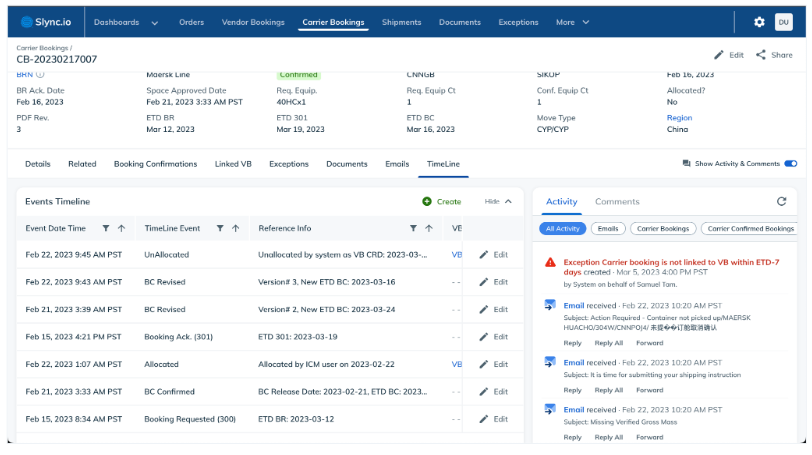This screenshot has width=812, height=455.
Task: Select the All Activity filter chip
Action: 562,229
